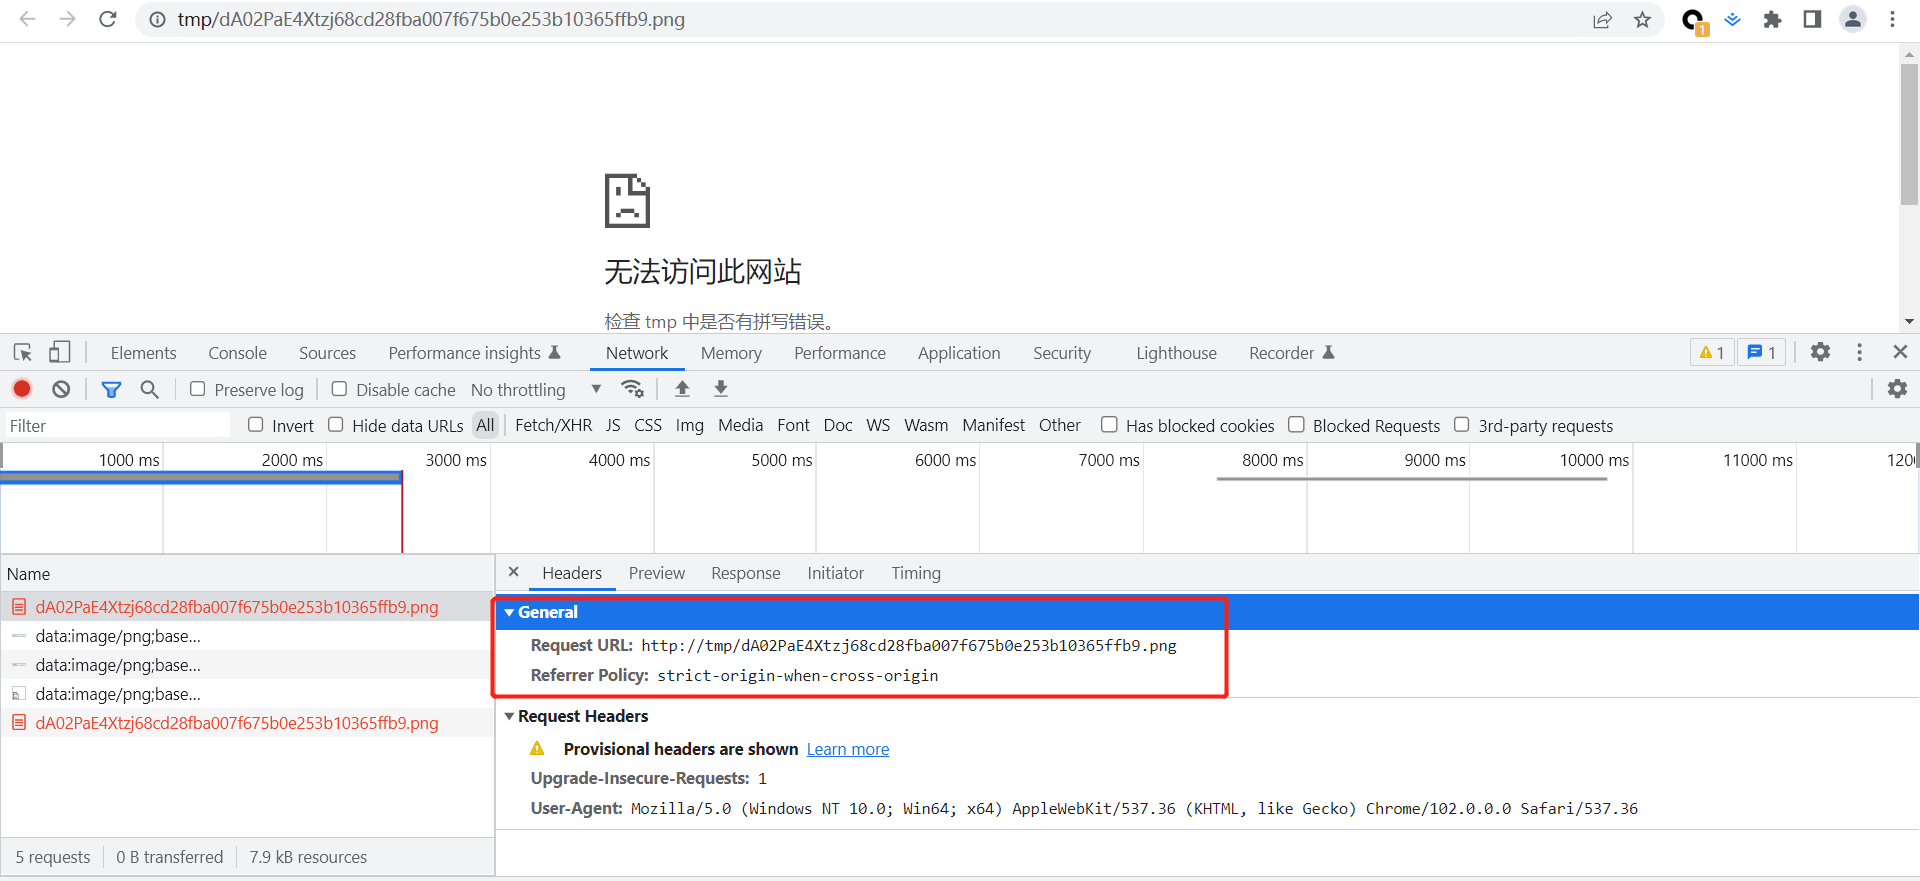This screenshot has height=881, width=1920.
Task: Check Has blocked cookies checkbox
Action: tap(1109, 425)
